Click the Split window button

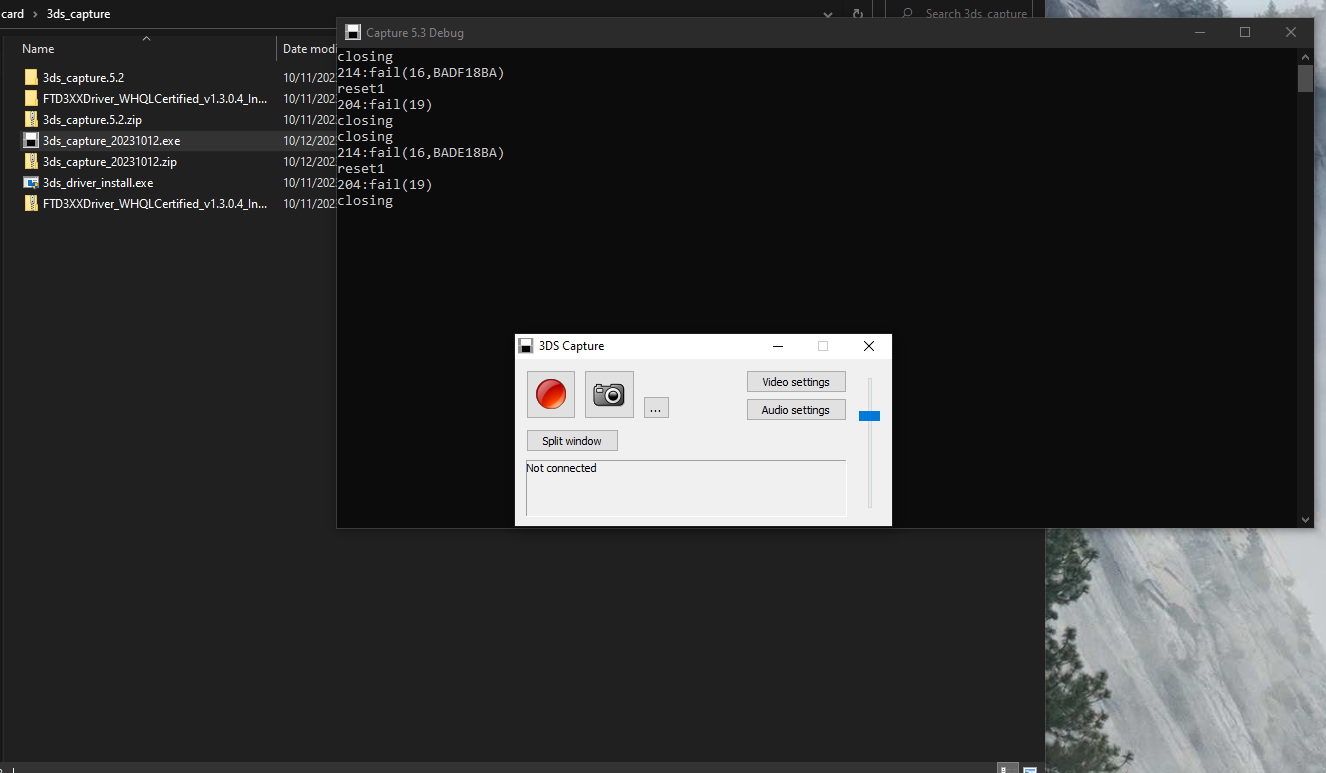(x=572, y=441)
